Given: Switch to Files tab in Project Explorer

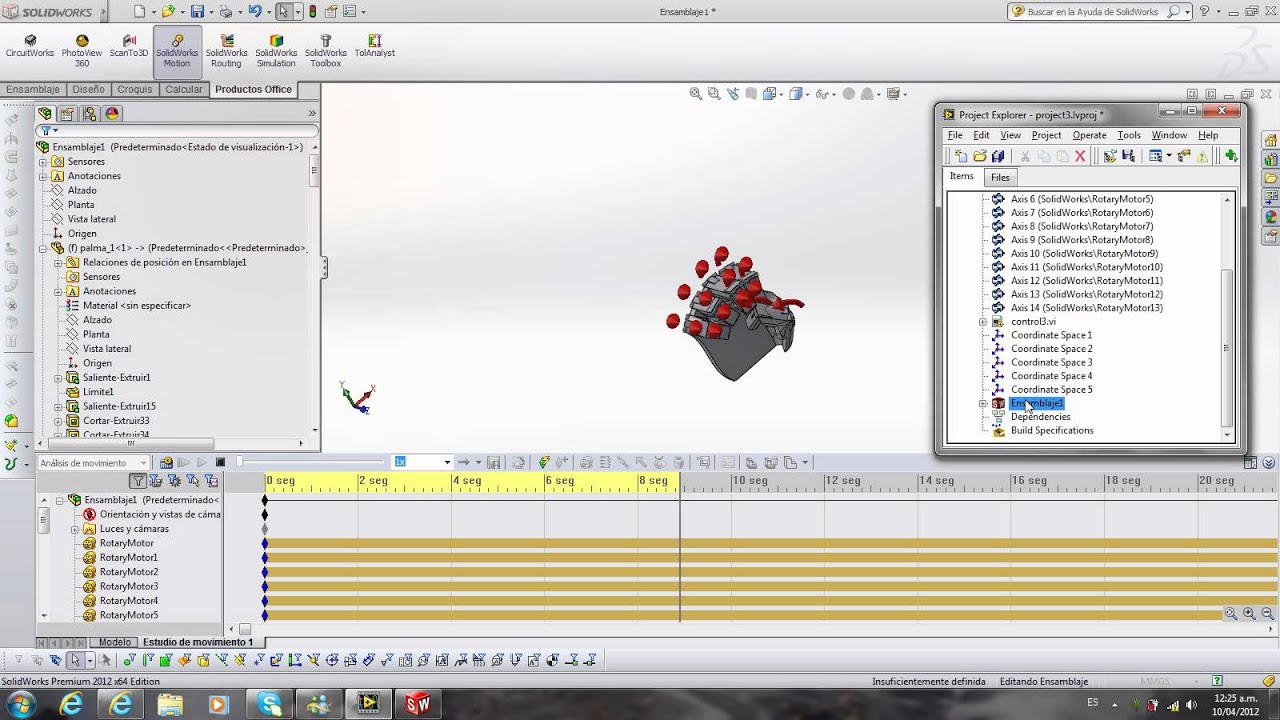Looking at the screenshot, I should pos(1000,177).
